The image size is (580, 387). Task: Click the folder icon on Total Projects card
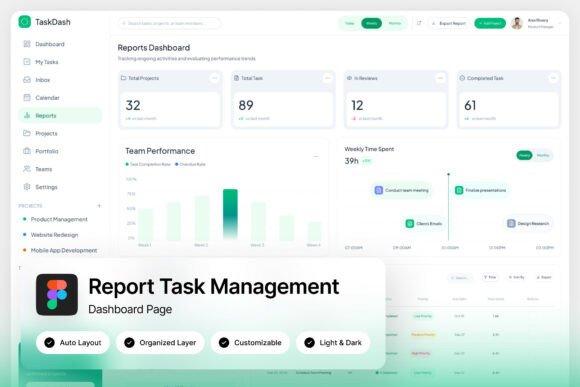[x=124, y=78]
